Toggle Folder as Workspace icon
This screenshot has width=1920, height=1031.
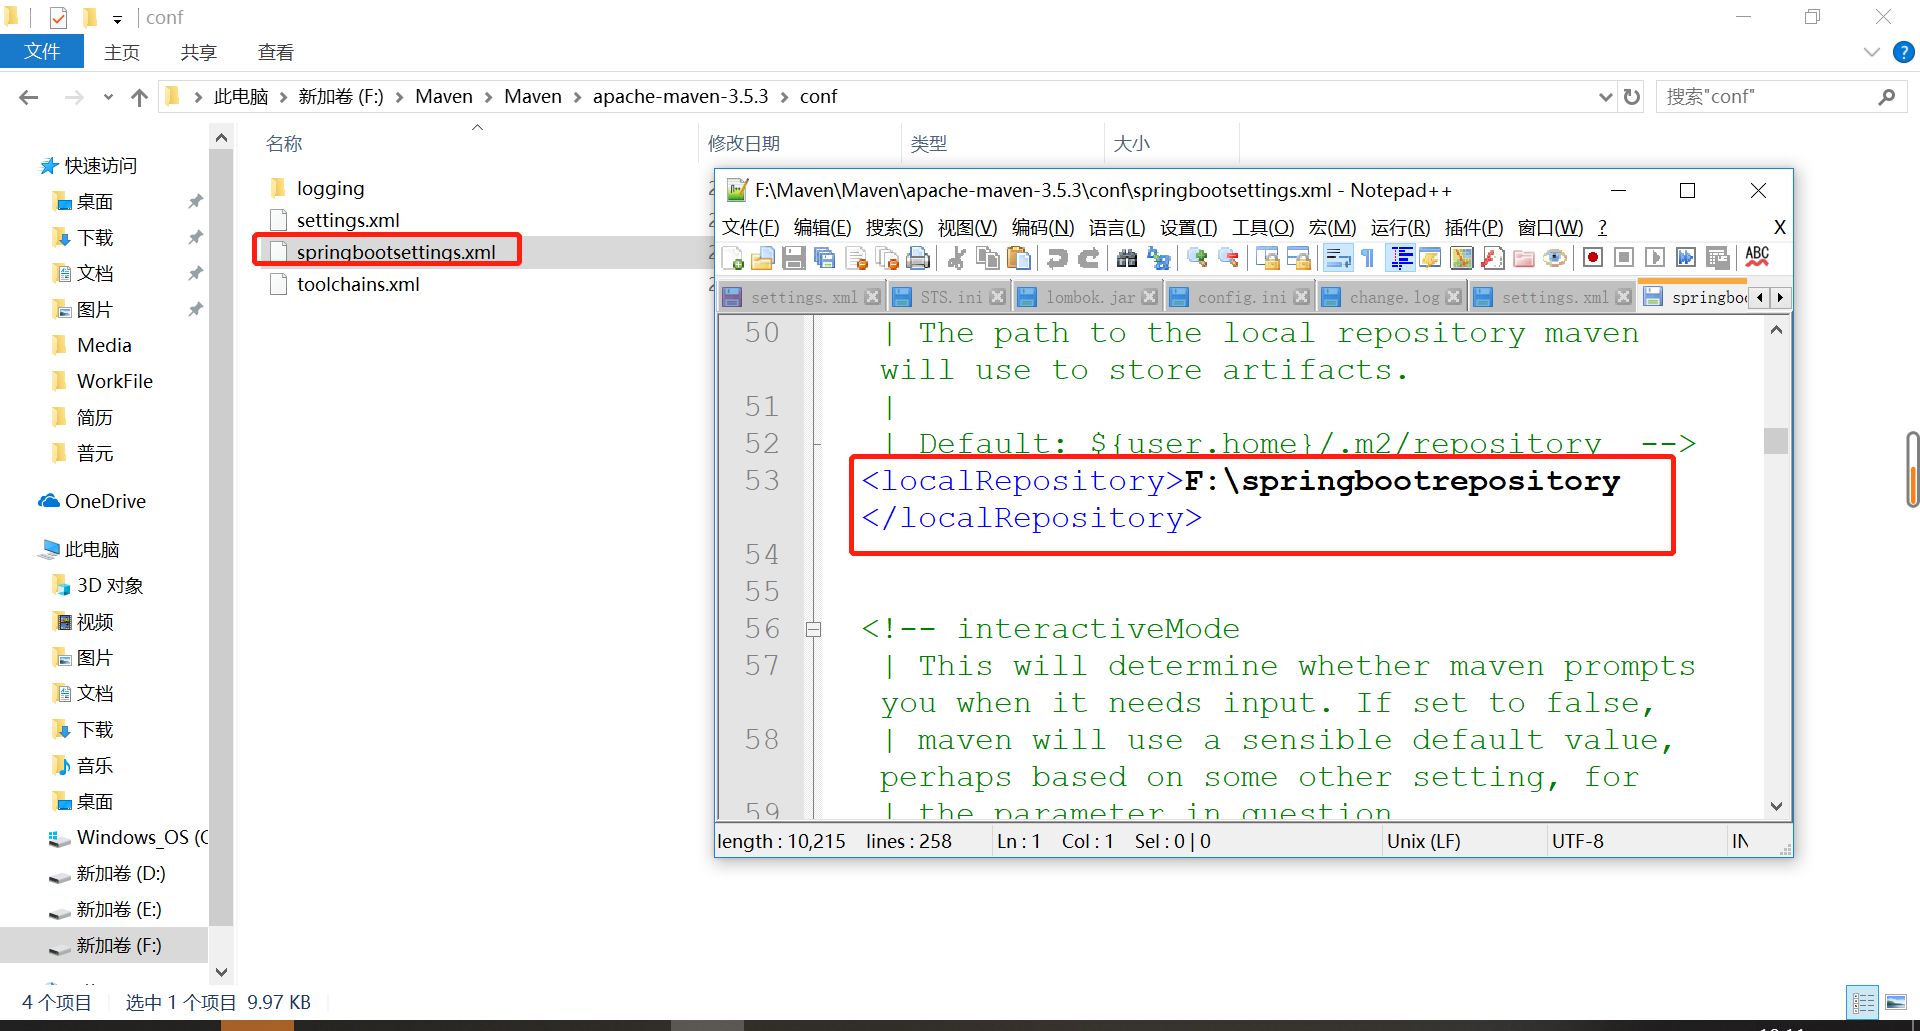(1524, 259)
